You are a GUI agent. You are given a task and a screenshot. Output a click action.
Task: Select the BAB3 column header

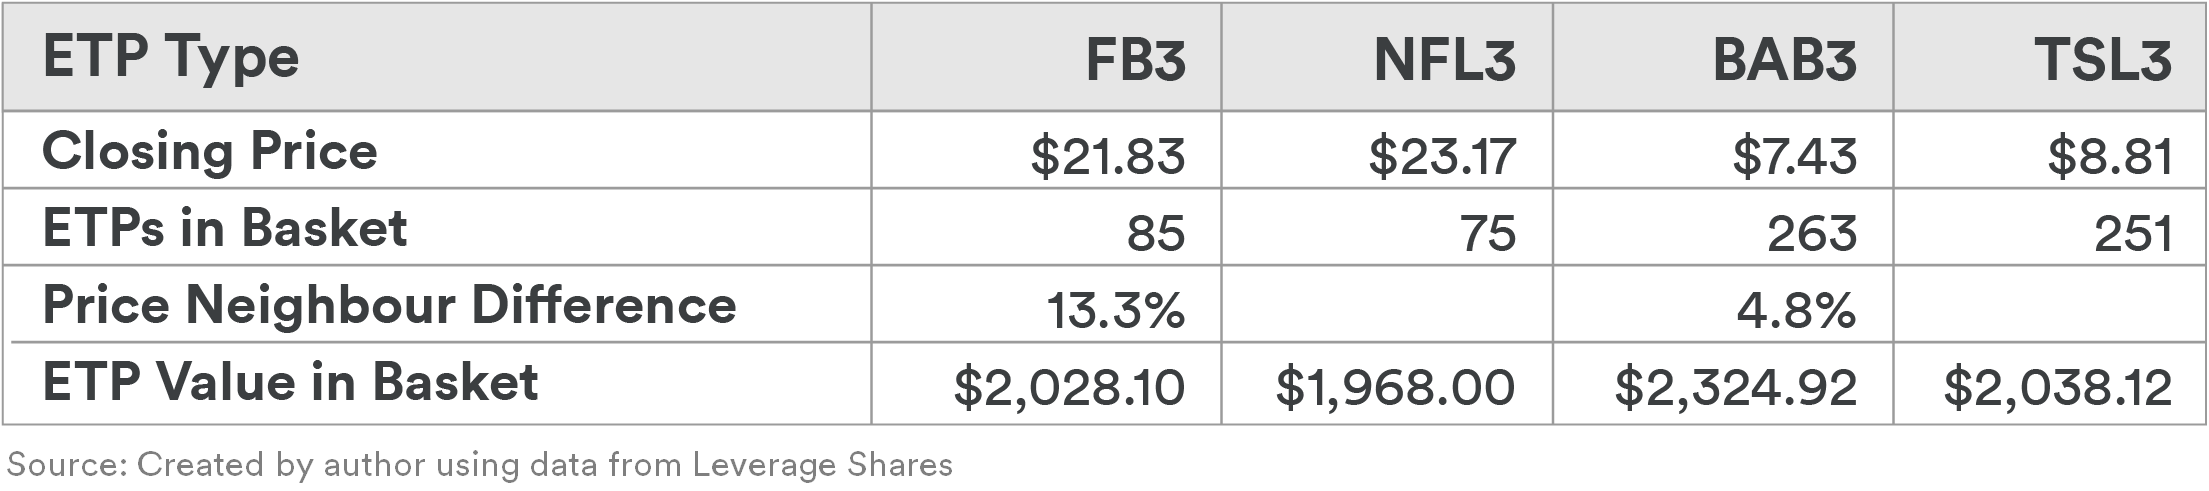pyautogui.click(x=1723, y=57)
